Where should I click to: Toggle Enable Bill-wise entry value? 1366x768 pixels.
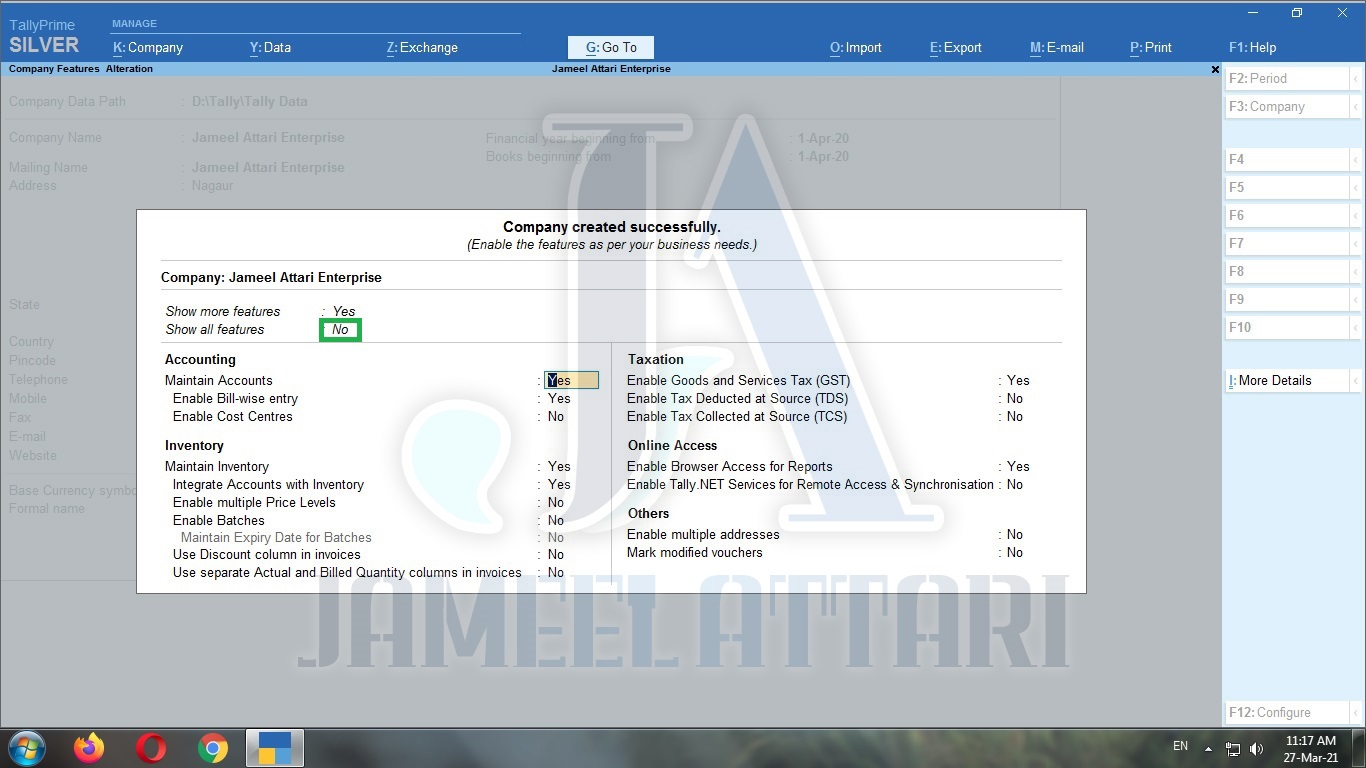pos(559,398)
